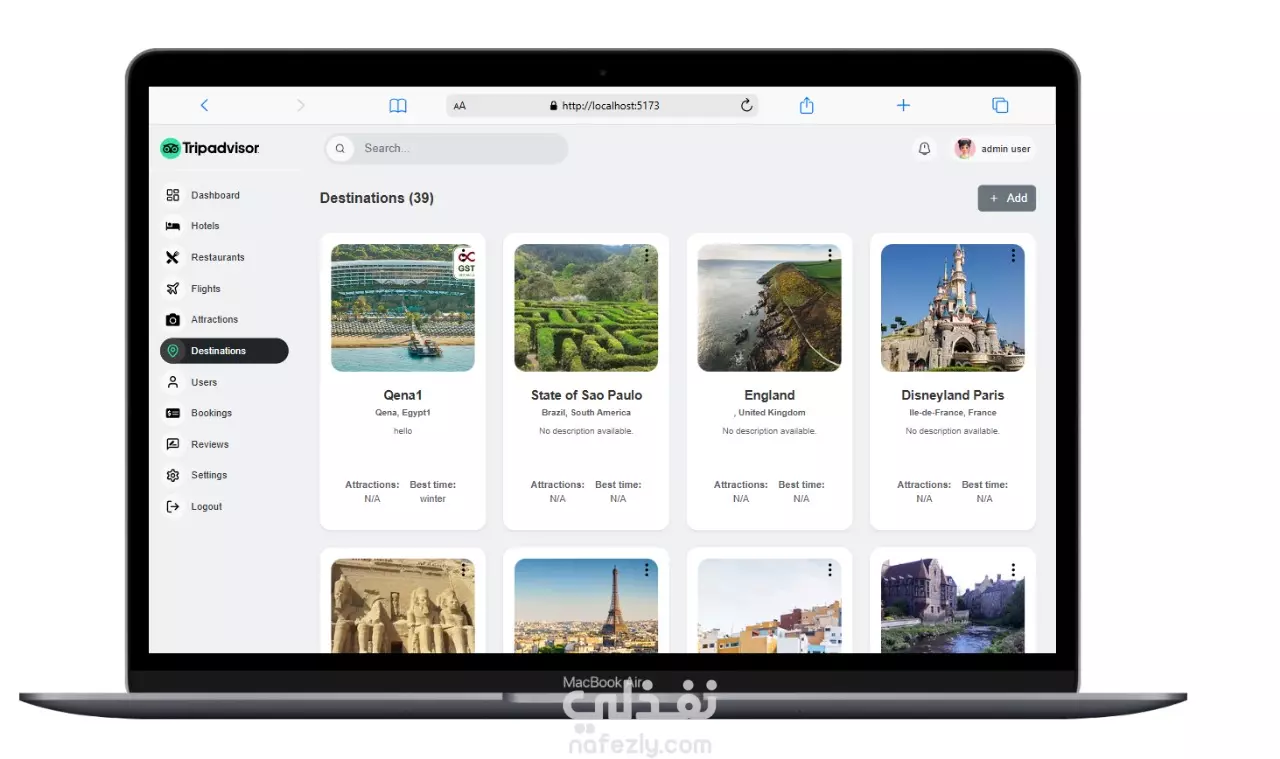Viewport: 1280px width, 759px height.
Task: Open options menu on England card
Action: (829, 256)
